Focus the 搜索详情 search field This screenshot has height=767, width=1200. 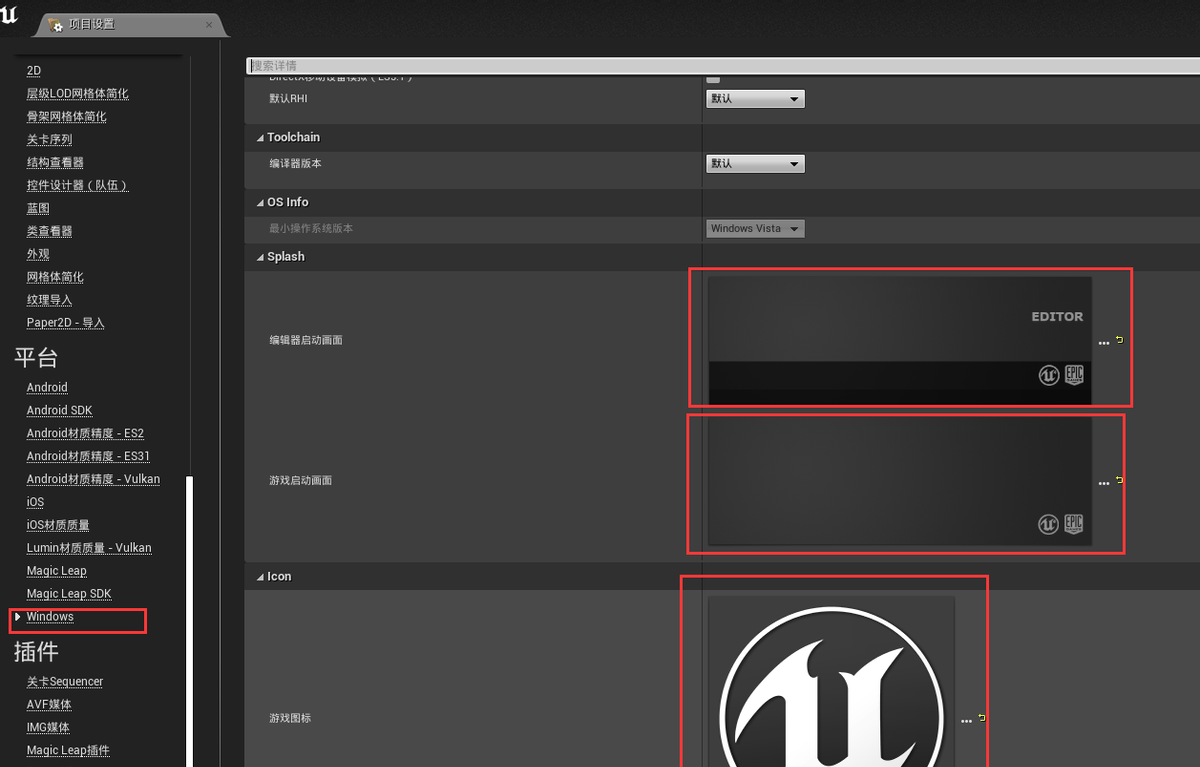click(x=722, y=66)
